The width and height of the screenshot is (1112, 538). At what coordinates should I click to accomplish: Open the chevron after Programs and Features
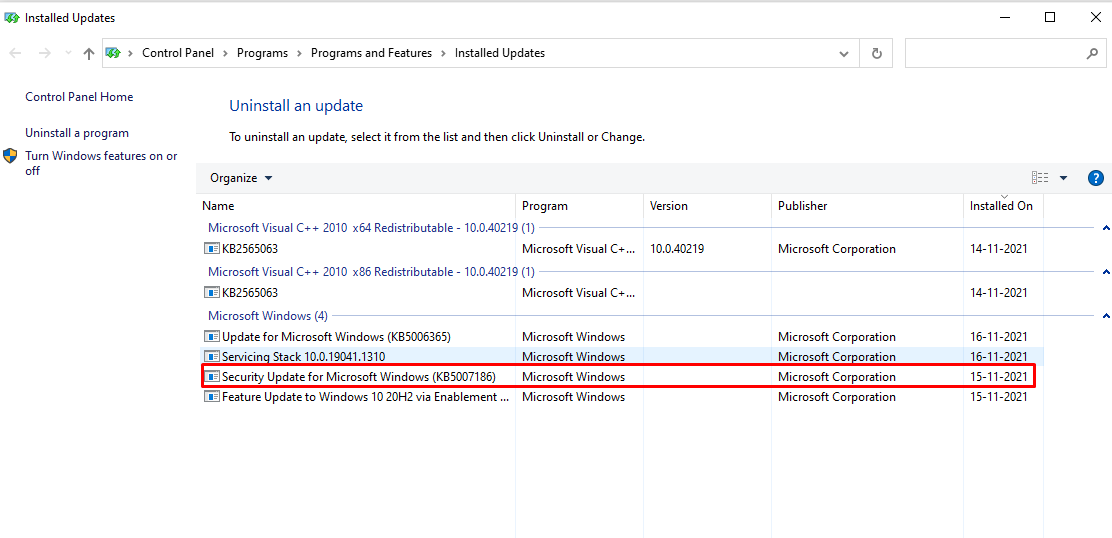tap(443, 53)
